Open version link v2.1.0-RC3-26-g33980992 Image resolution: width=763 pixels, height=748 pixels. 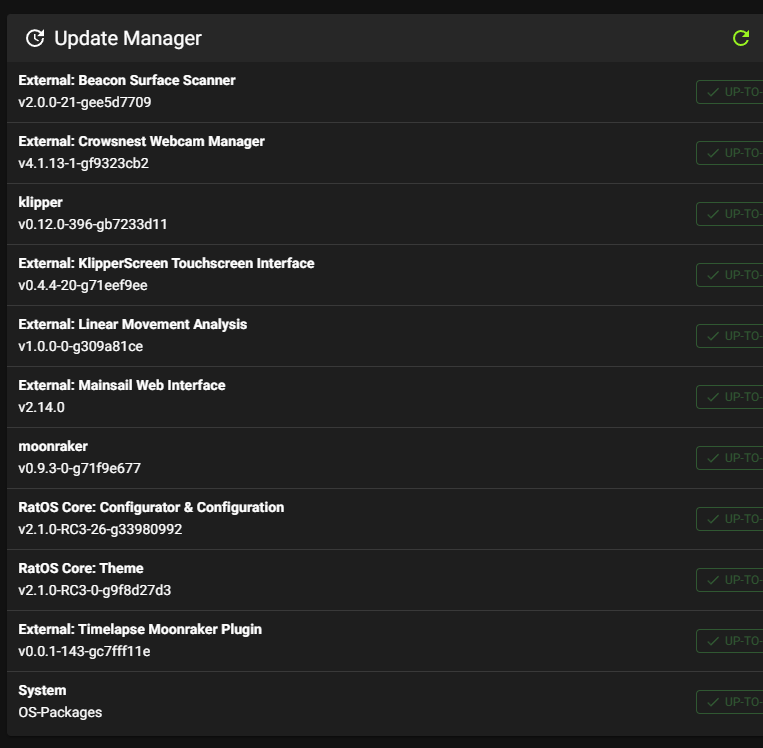pos(100,529)
